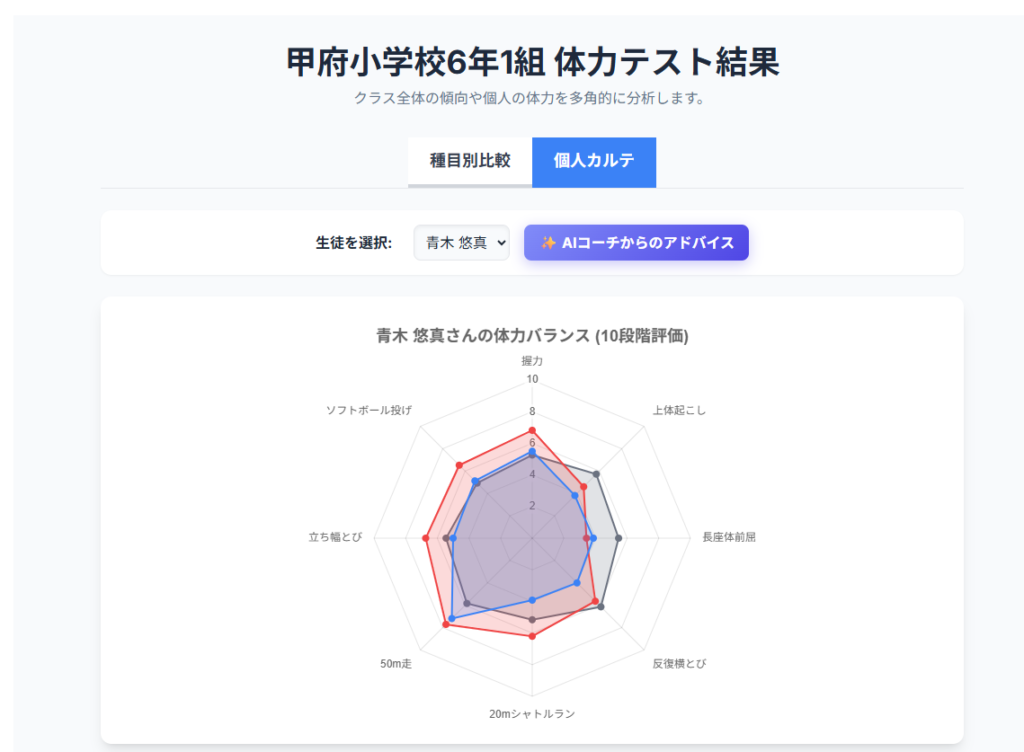
Task: Select the gray data point on the 上体起こし axis
Action: point(597,473)
